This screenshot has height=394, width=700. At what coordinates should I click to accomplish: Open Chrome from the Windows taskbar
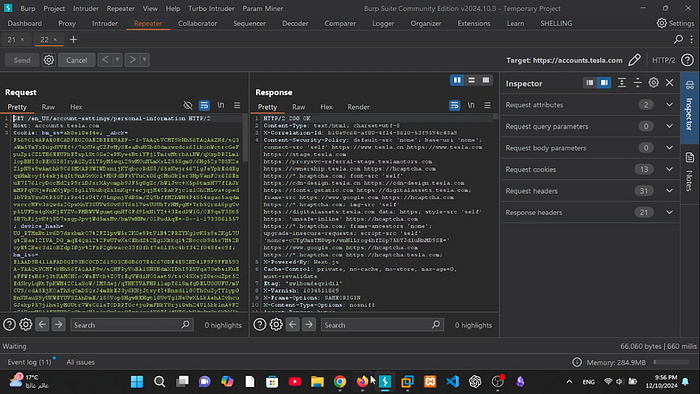pos(340,382)
